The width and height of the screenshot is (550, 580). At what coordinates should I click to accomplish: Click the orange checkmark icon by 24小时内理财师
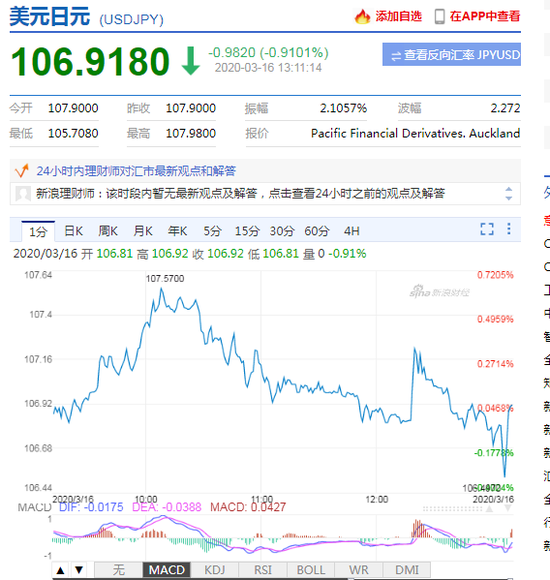click(22, 171)
